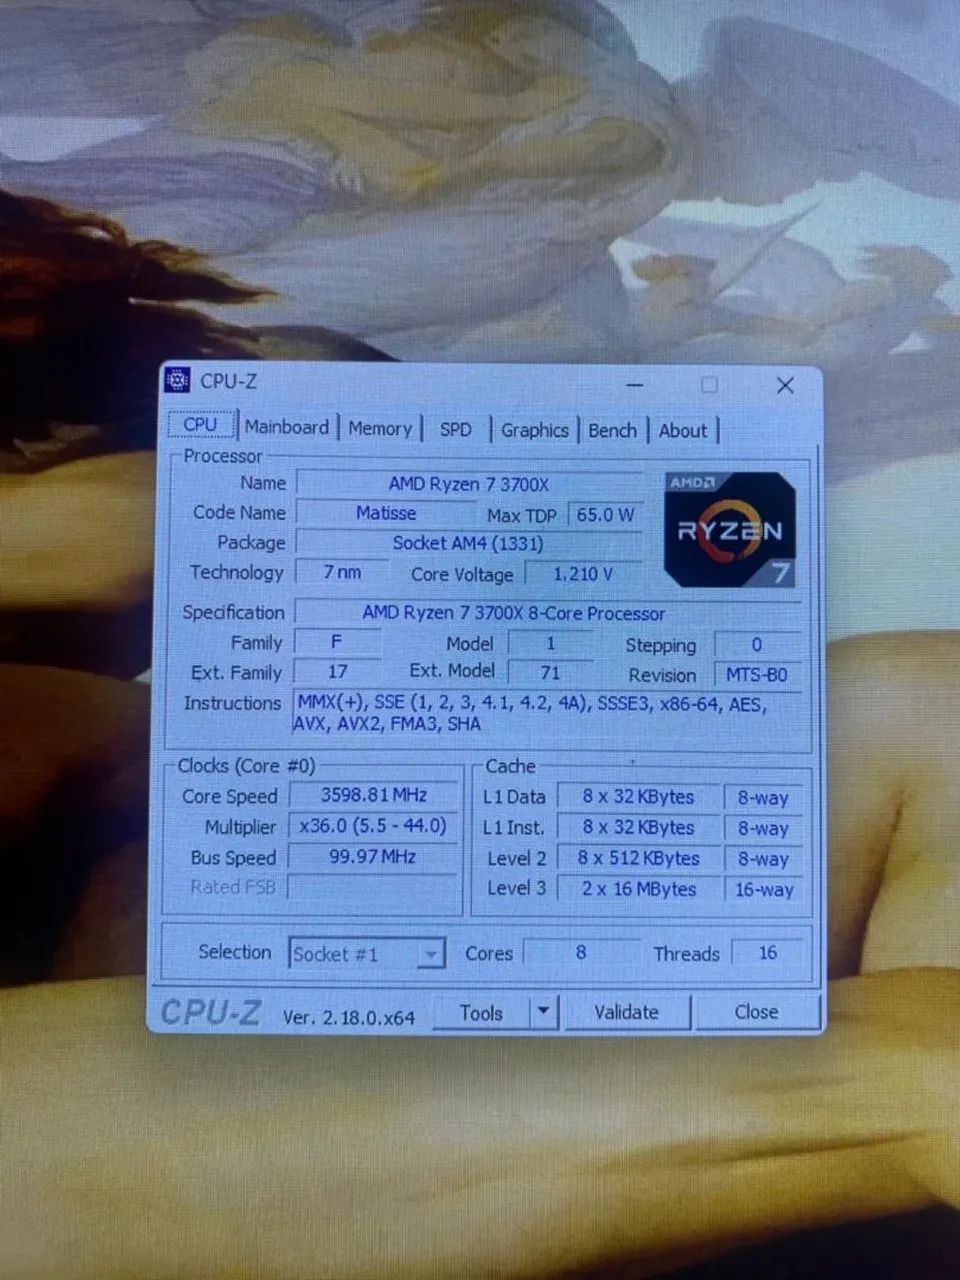Select the CPU tab
The width and height of the screenshot is (960, 1280).
(200, 424)
